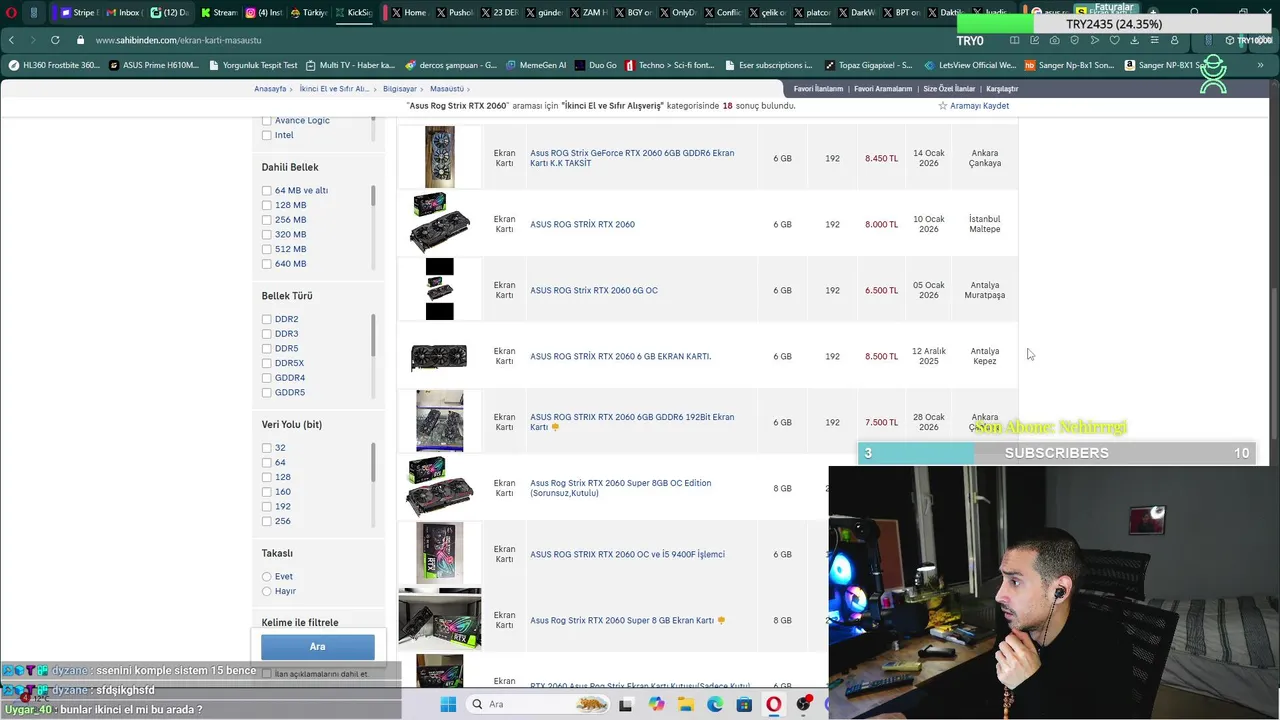Screen dimensions: 1280x720
Task: Open Microsoft Store from the taskbar
Action: coord(744,704)
